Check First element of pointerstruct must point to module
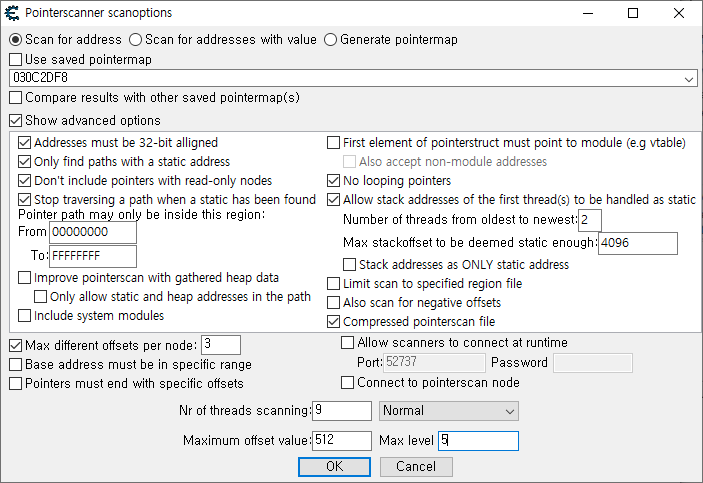703x483 pixels. pyautogui.click(x=333, y=143)
